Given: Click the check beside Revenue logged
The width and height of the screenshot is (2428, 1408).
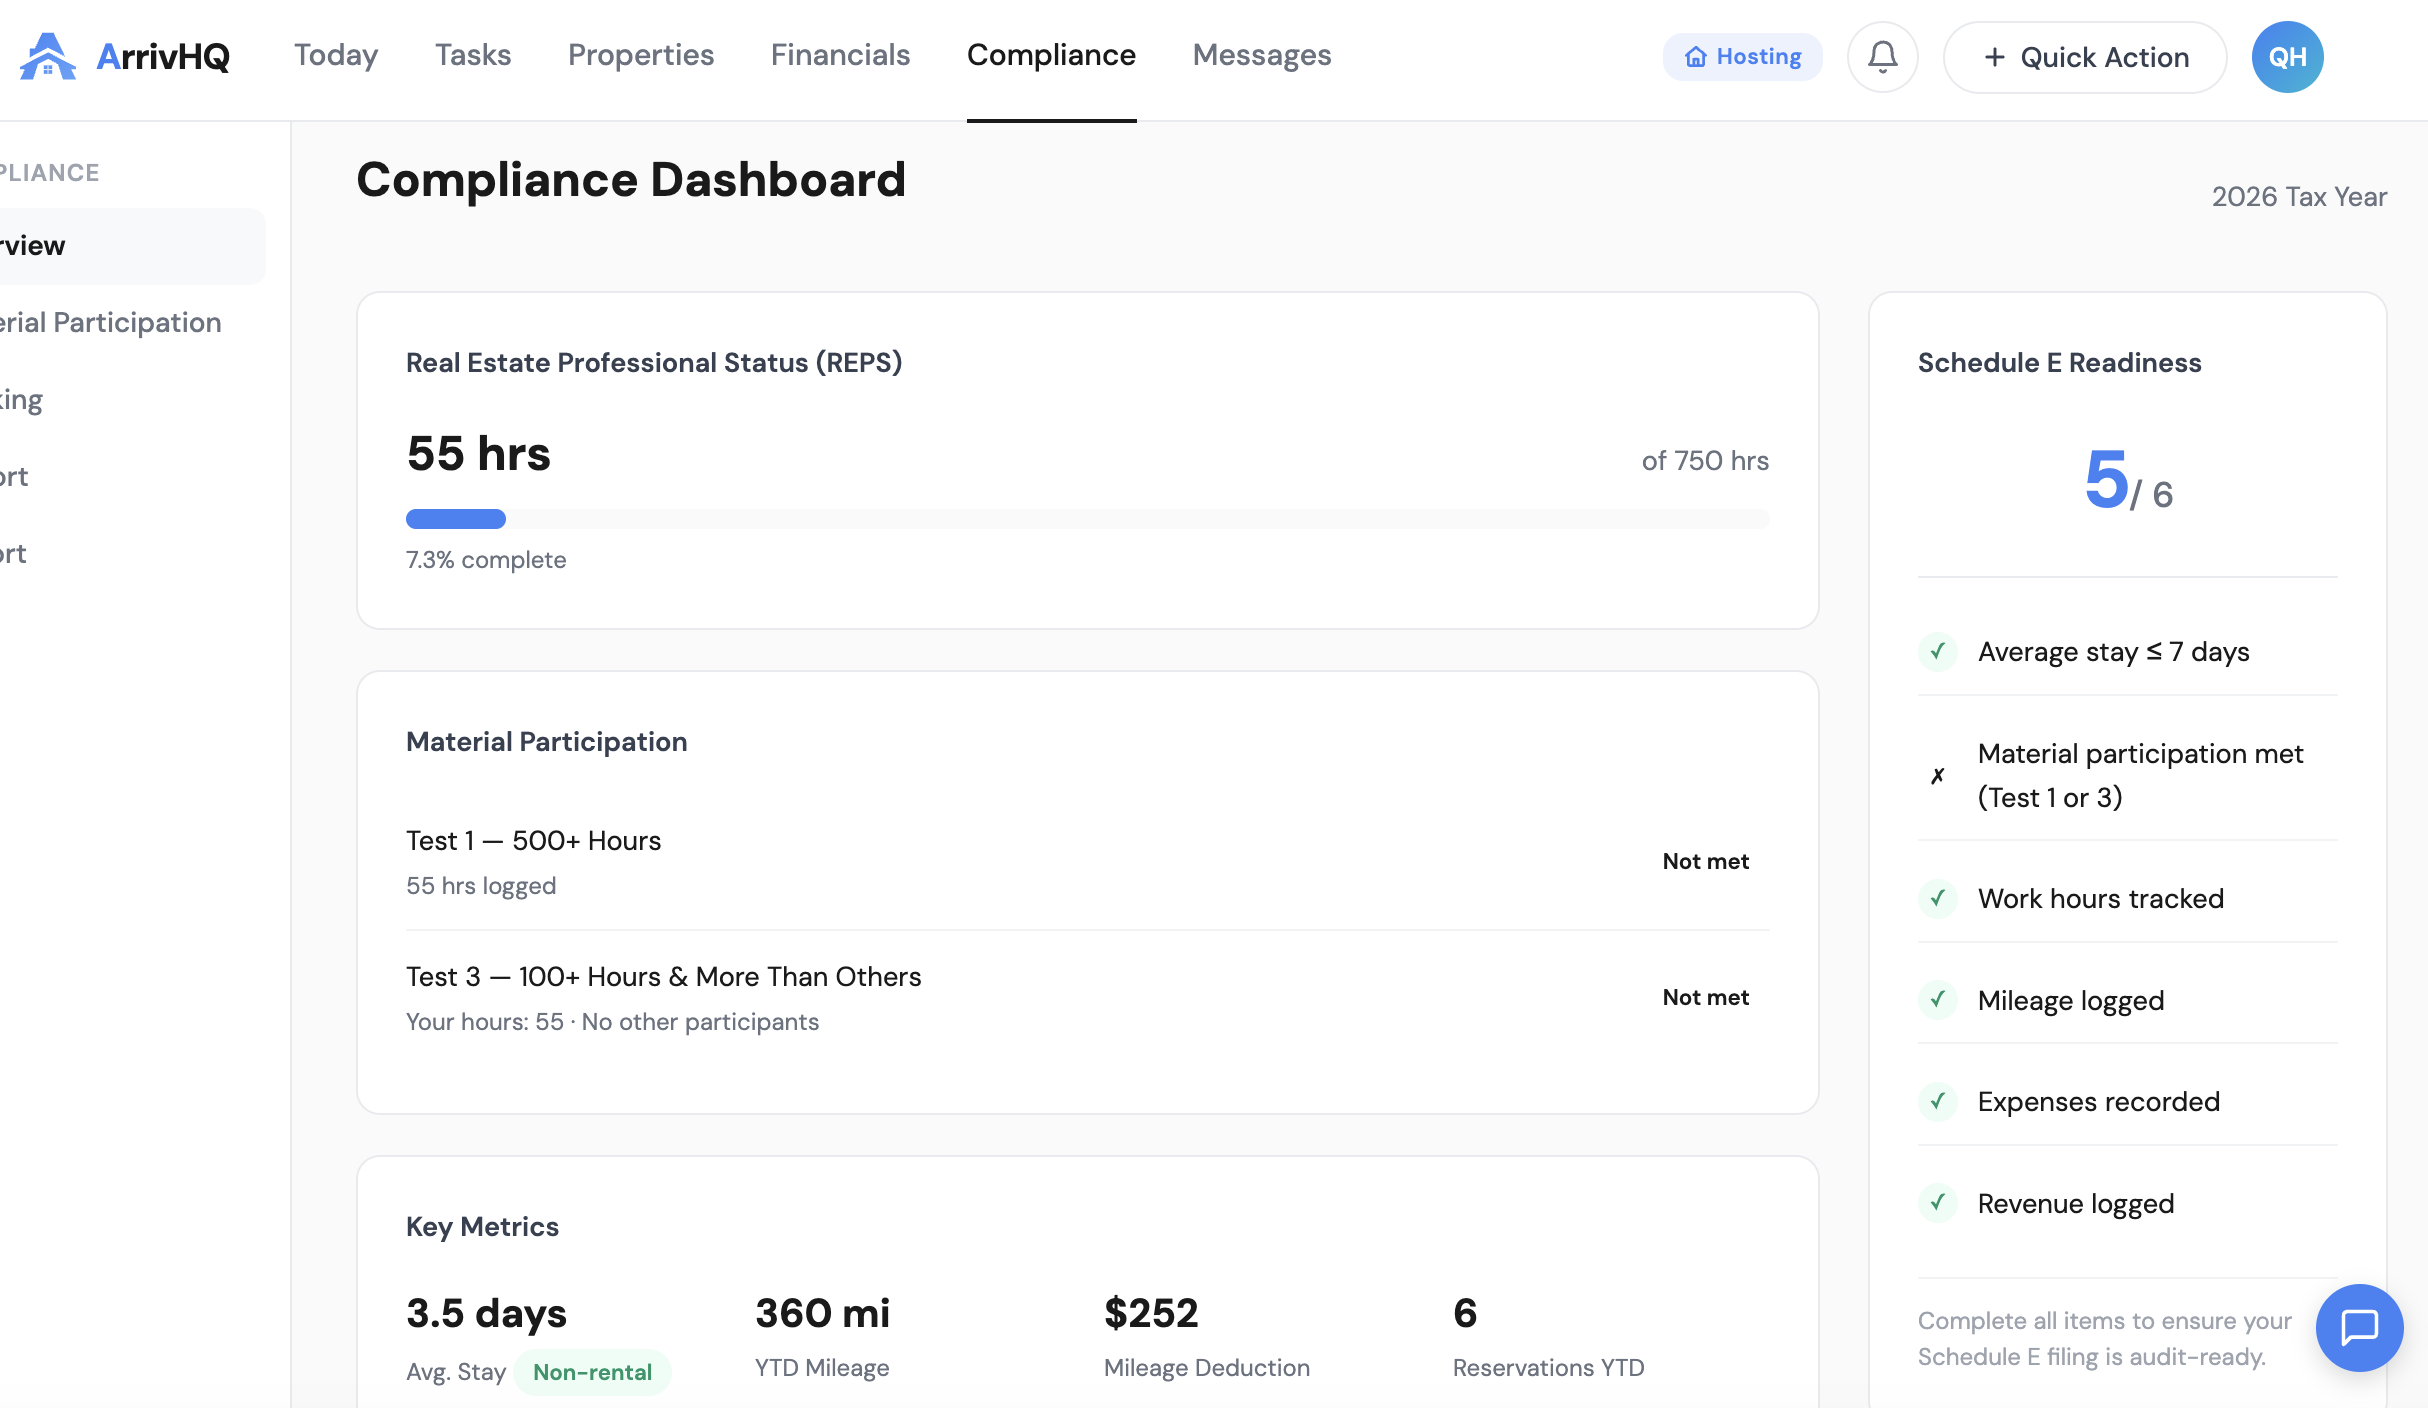Looking at the screenshot, I should point(1940,1204).
